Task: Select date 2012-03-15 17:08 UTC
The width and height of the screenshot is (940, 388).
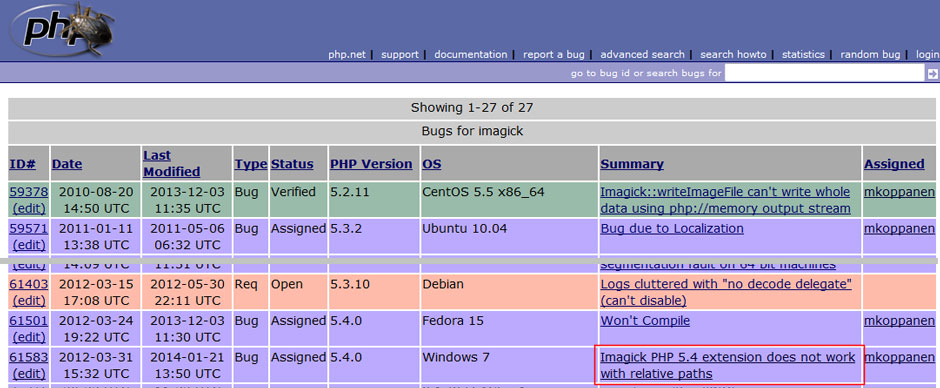Action: 95,292
